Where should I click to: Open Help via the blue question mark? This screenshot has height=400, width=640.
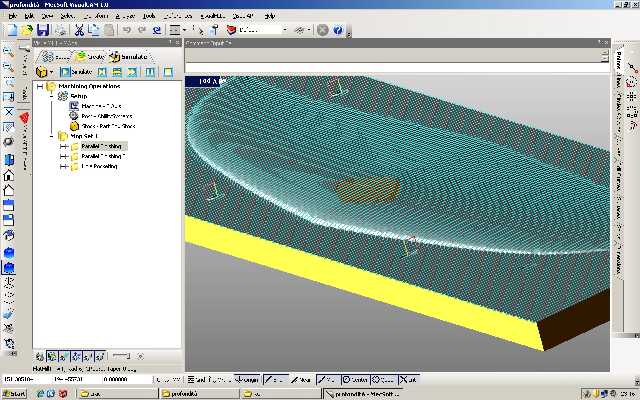click(x=339, y=31)
